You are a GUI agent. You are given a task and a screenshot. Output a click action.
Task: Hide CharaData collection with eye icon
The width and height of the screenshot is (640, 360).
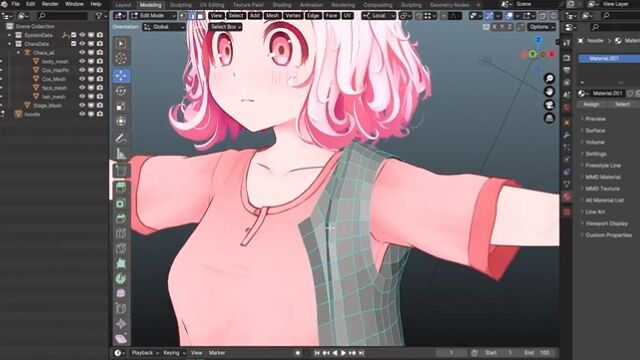click(x=82, y=44)
